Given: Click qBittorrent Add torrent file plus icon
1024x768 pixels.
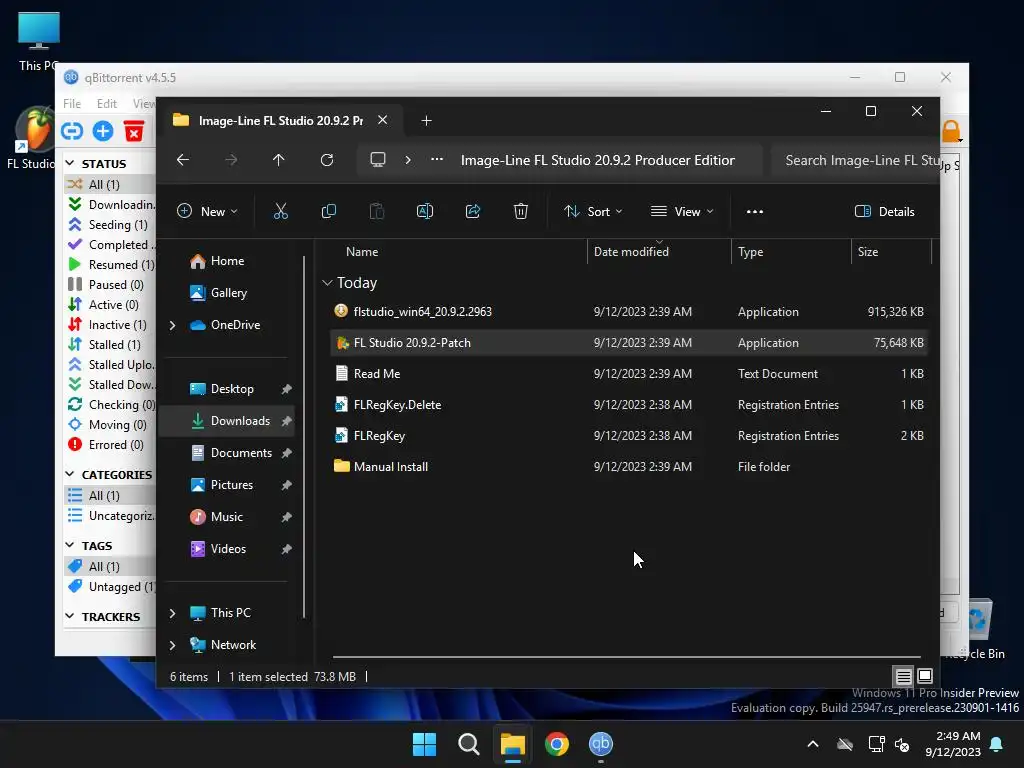Looking at the screenshot, I should pyautogui.click(x=103, y=131).
